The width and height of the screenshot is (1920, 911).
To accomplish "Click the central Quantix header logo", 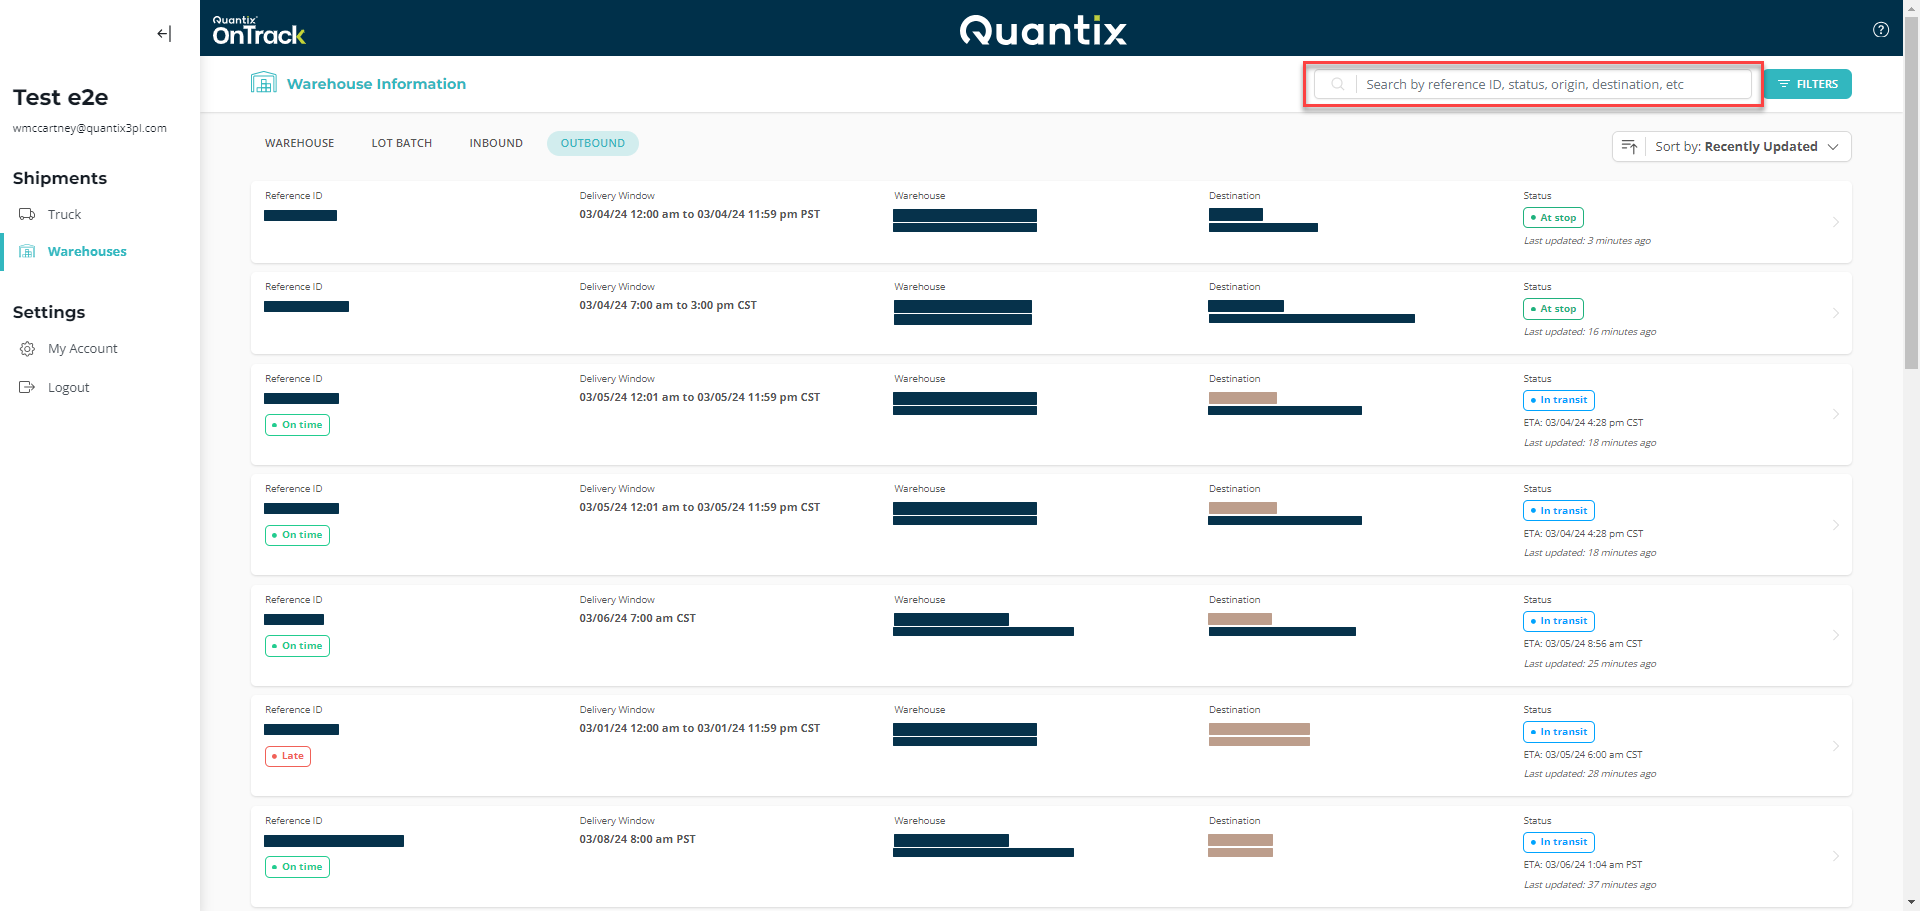I will click(1042, 30).
